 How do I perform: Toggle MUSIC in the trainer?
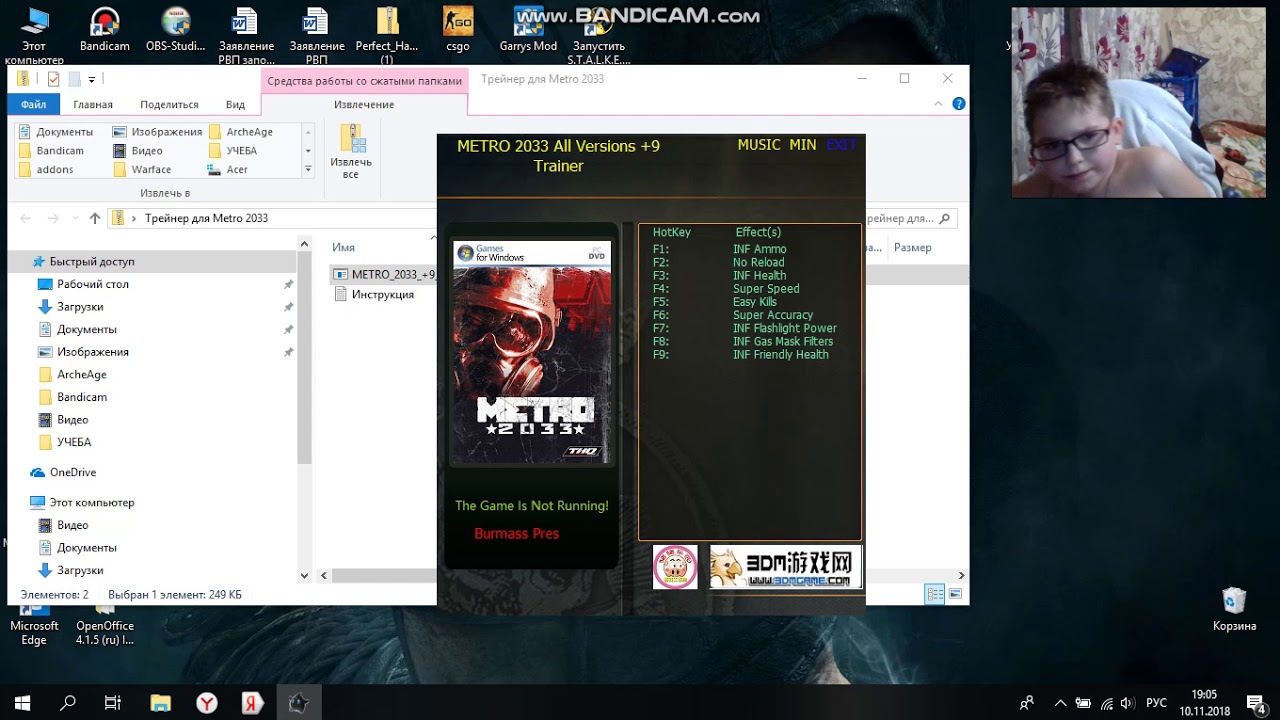coord(759,145)
